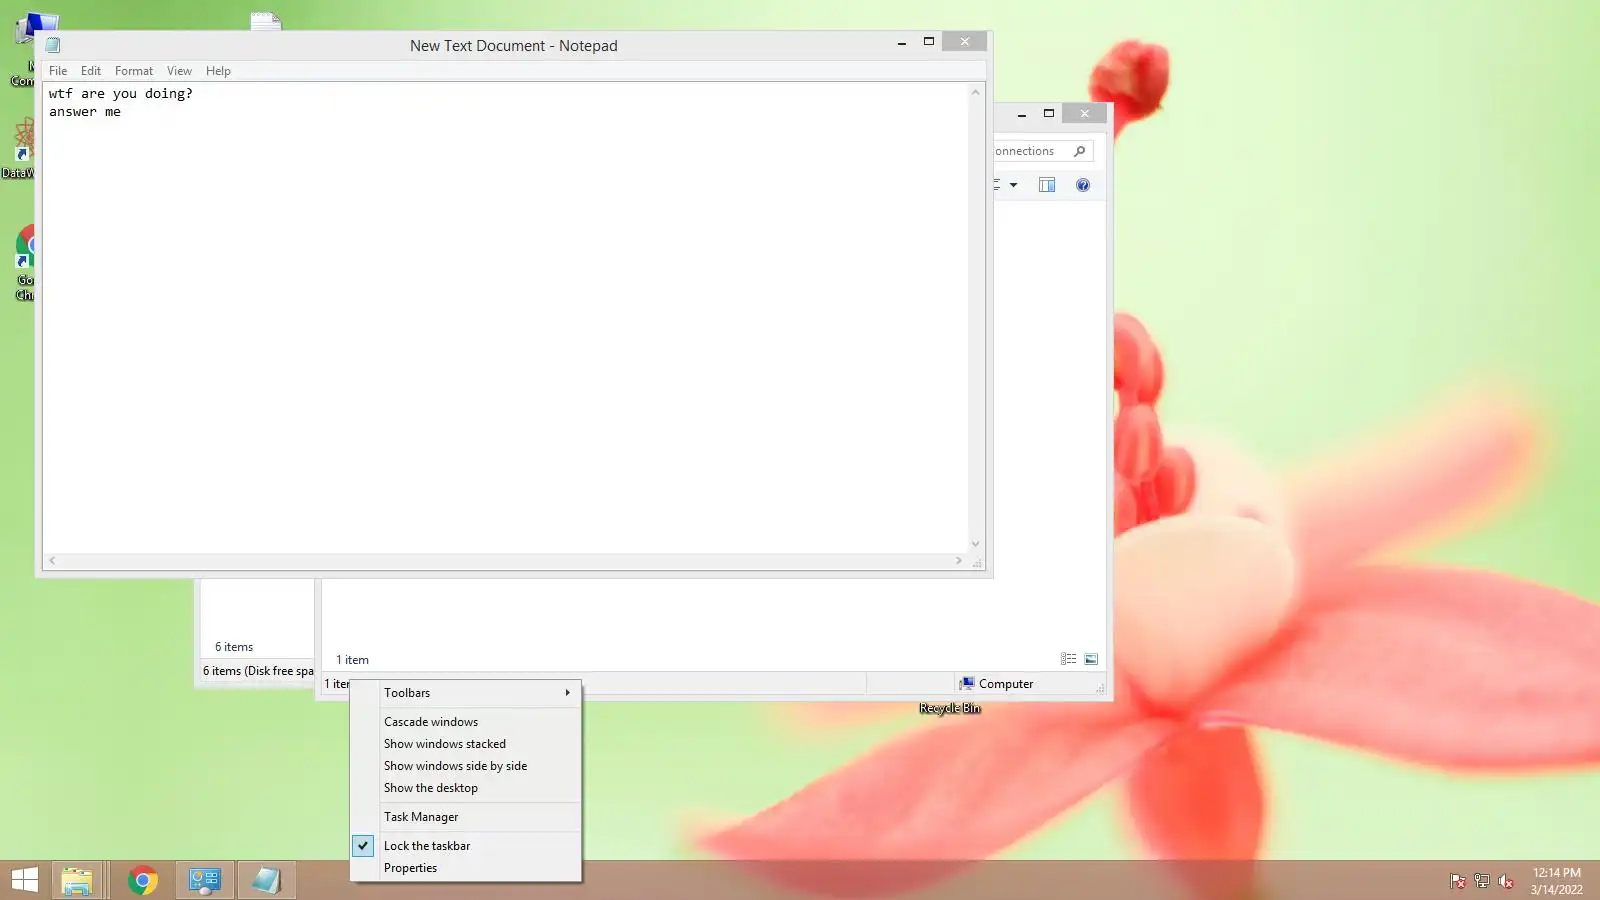The image size is (1600, 900).
Task: Choose Cascade windows
Action: click(466, 722)
